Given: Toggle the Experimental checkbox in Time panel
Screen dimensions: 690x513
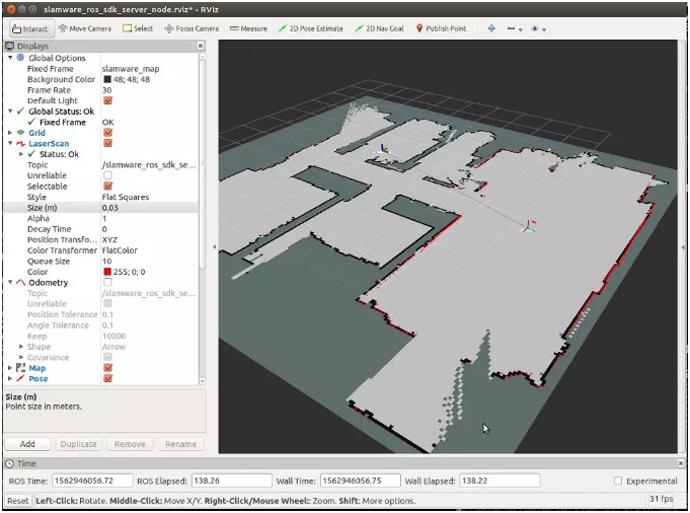Looking at the screenshot, I should (619, 481).
